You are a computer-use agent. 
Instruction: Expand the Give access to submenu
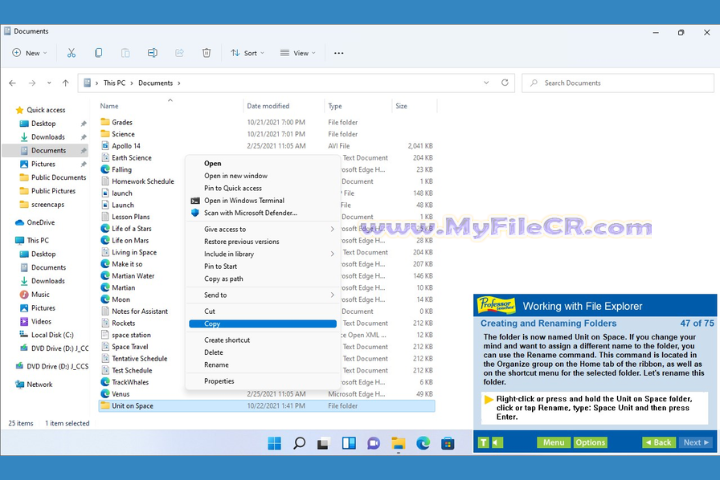[332, 229]
